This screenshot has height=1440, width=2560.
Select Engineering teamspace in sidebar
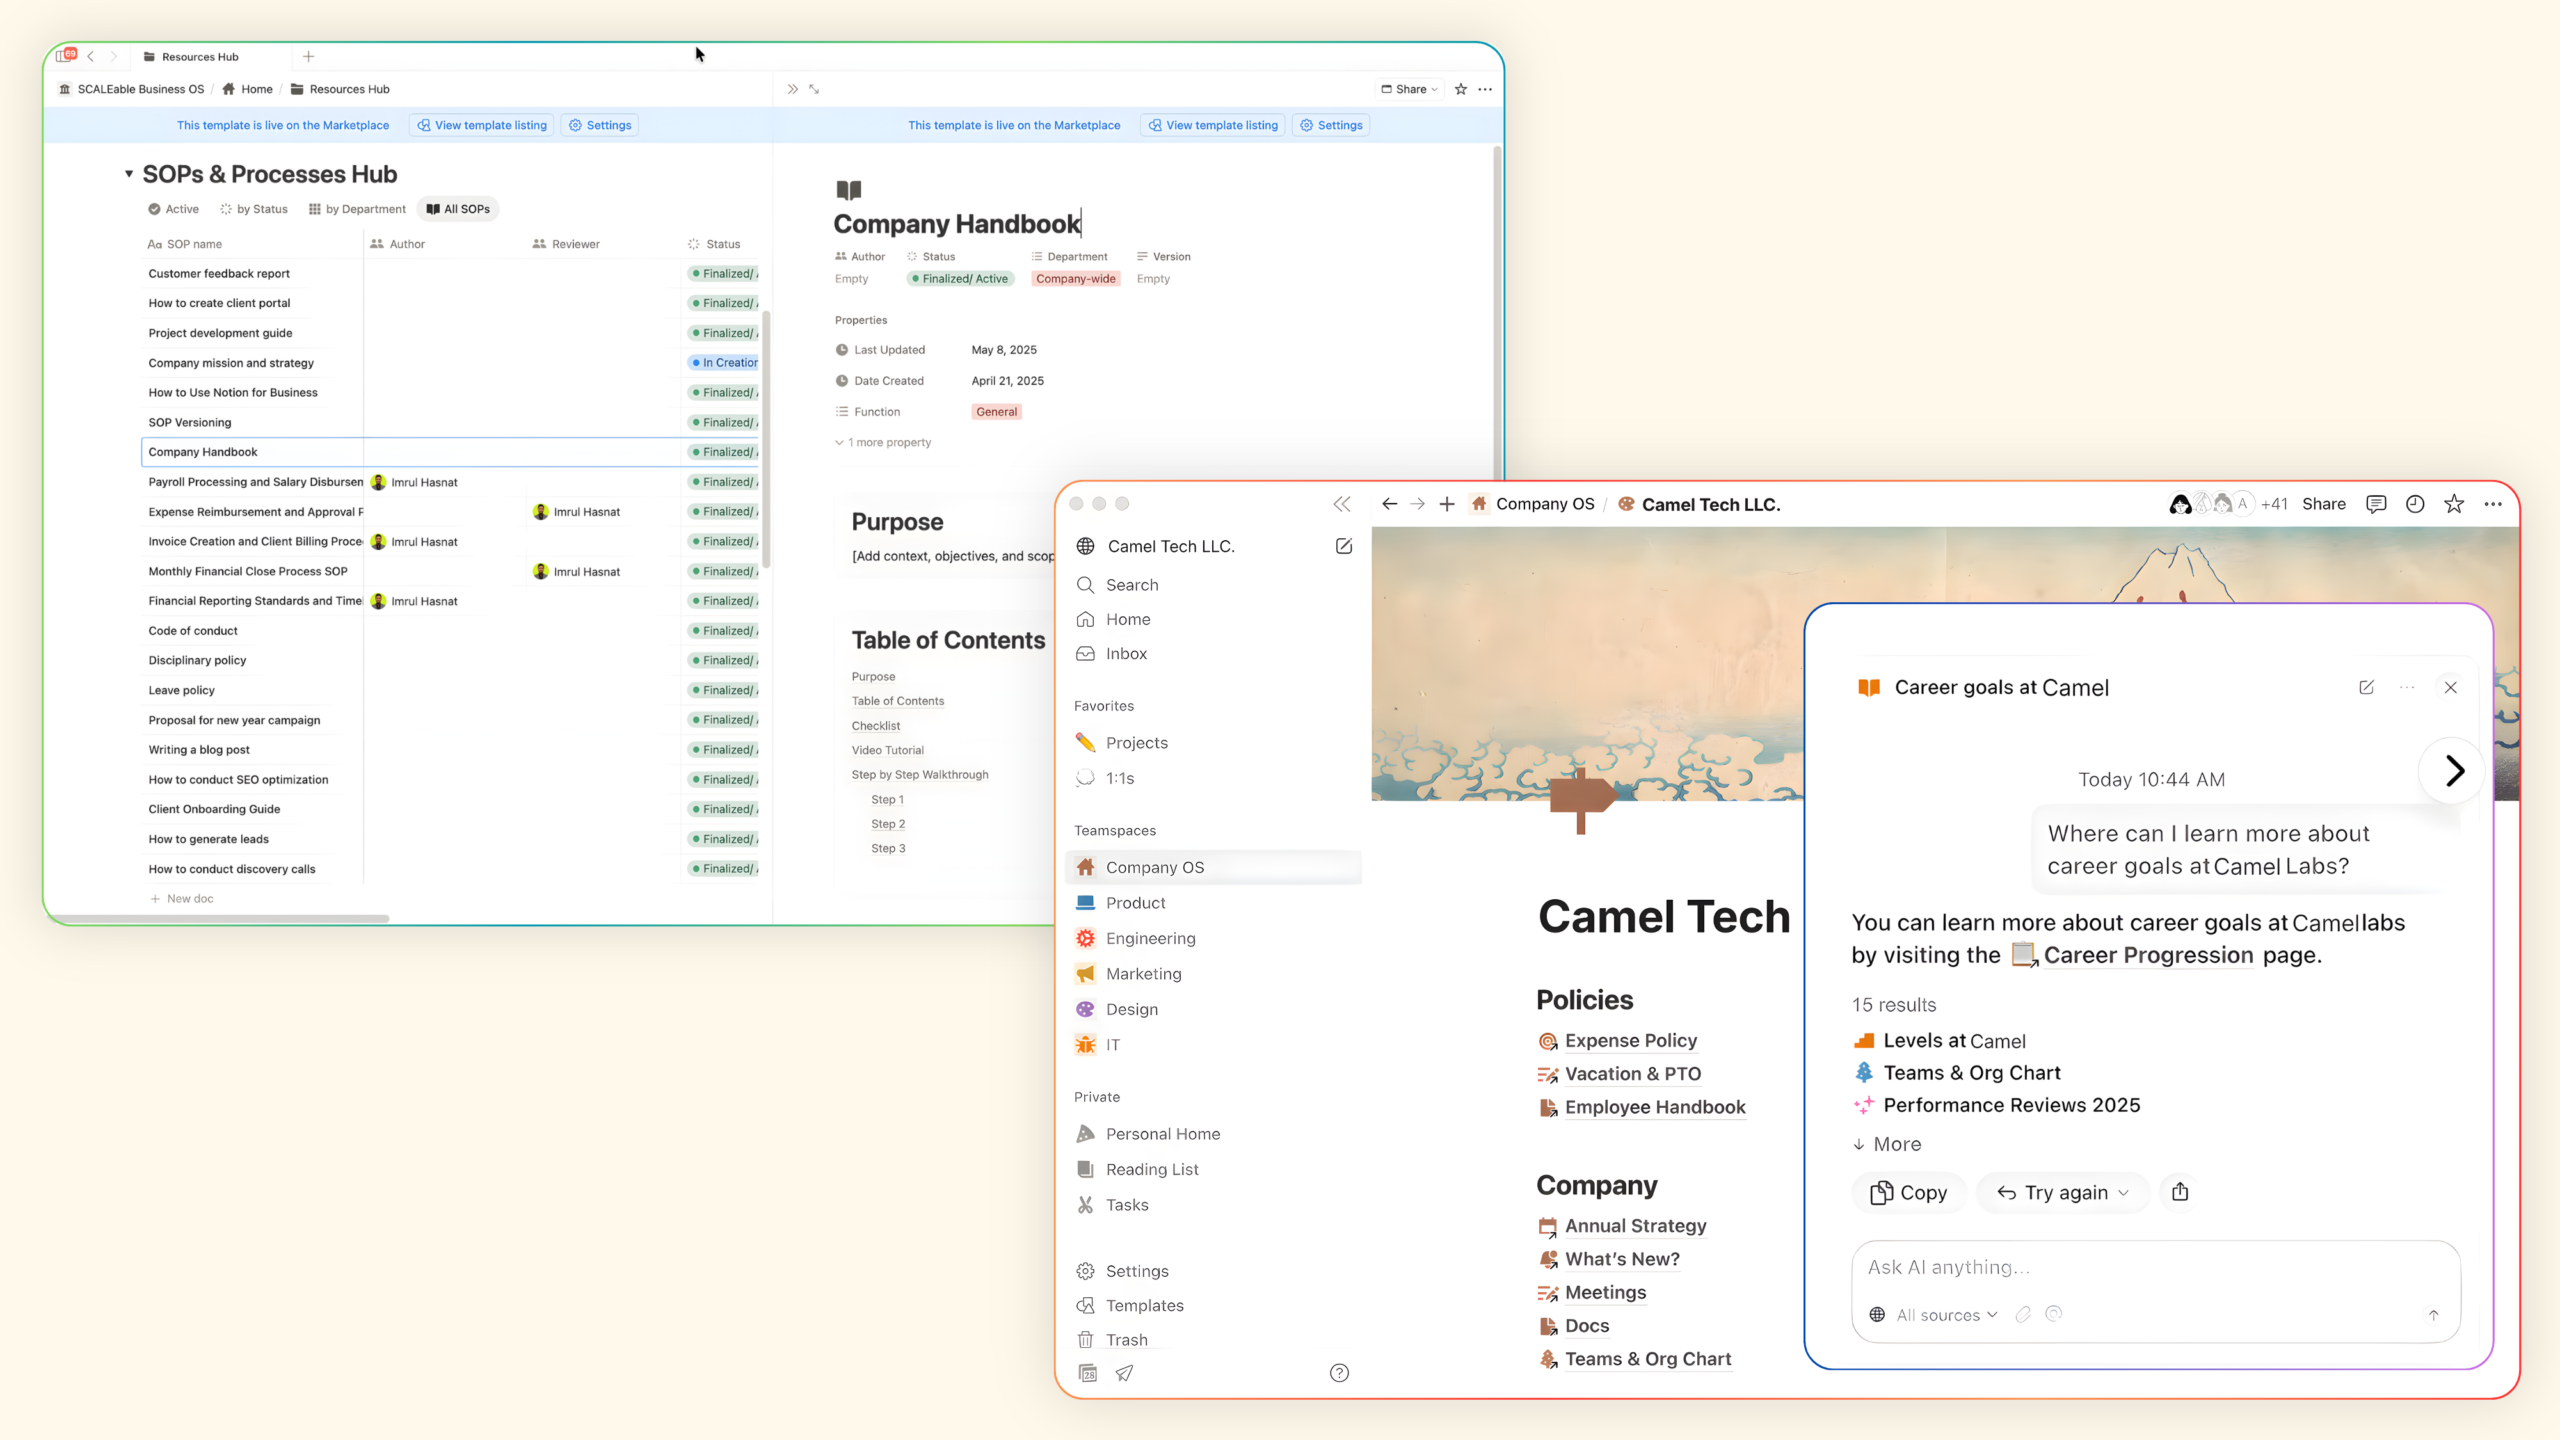pyautogui.click(x=1150, y=938)
